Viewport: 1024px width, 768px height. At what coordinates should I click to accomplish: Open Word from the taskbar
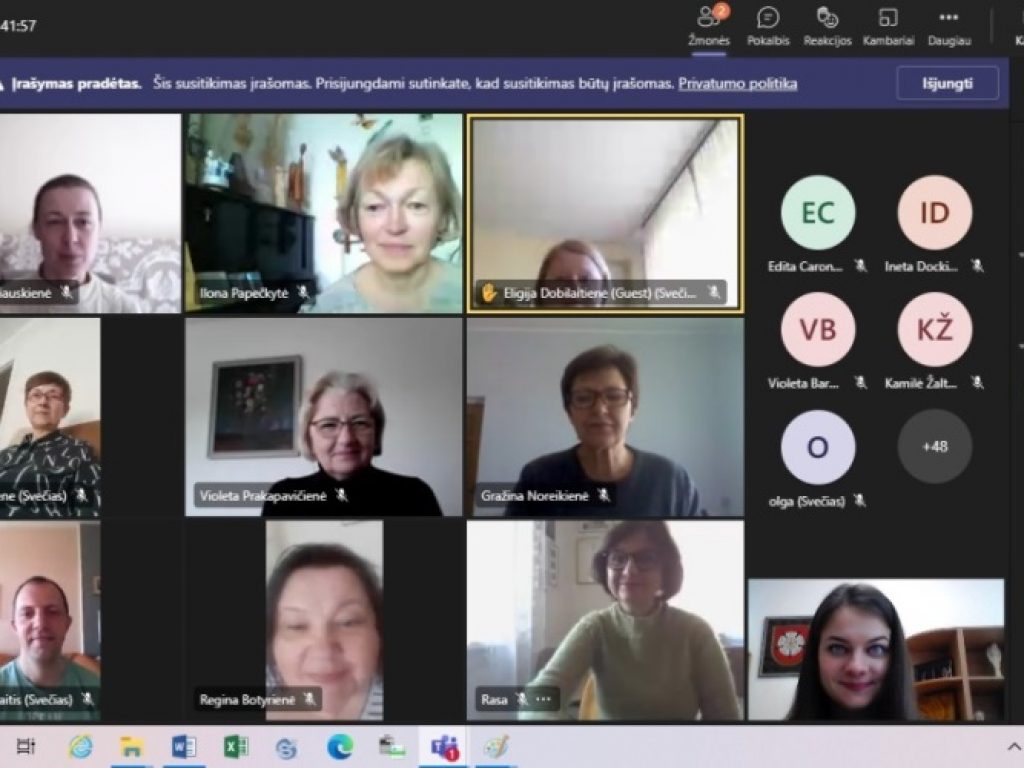click(184, 746)
